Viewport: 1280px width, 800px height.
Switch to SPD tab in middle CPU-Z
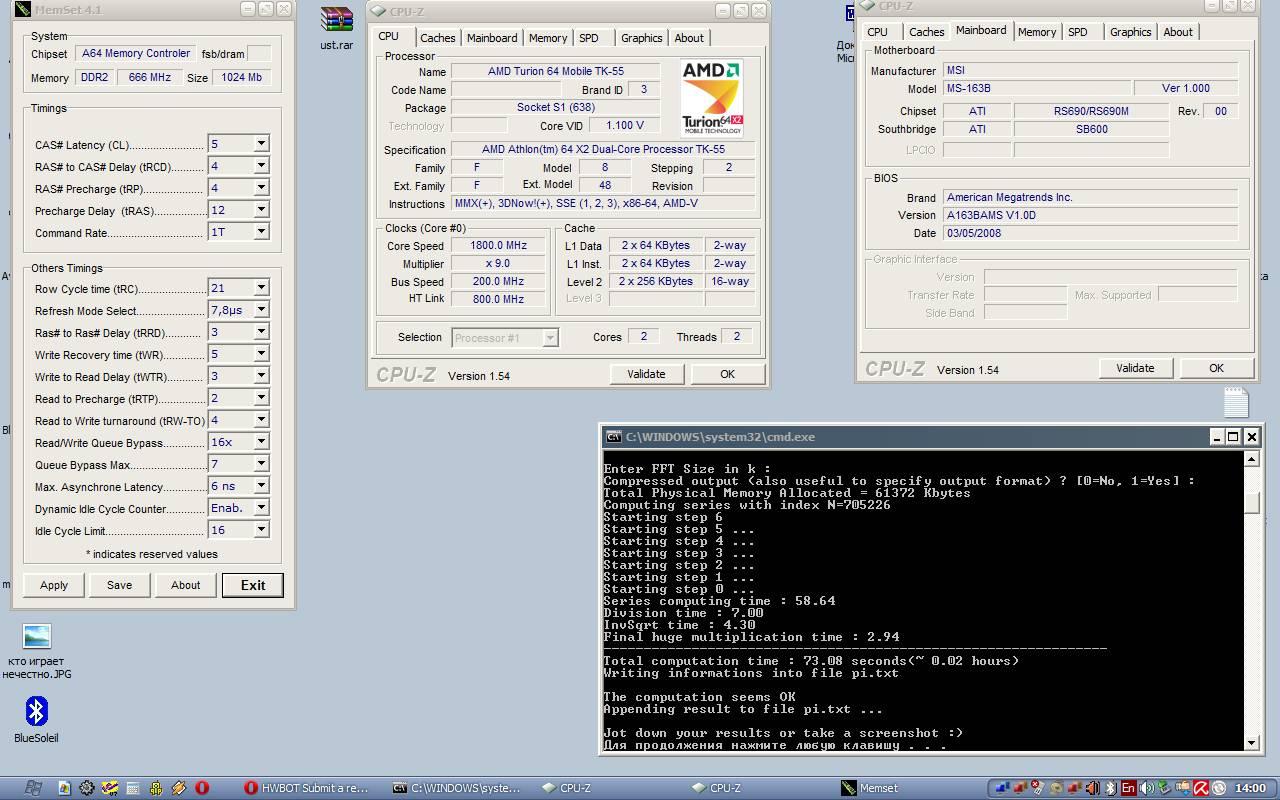coord(589,38)
